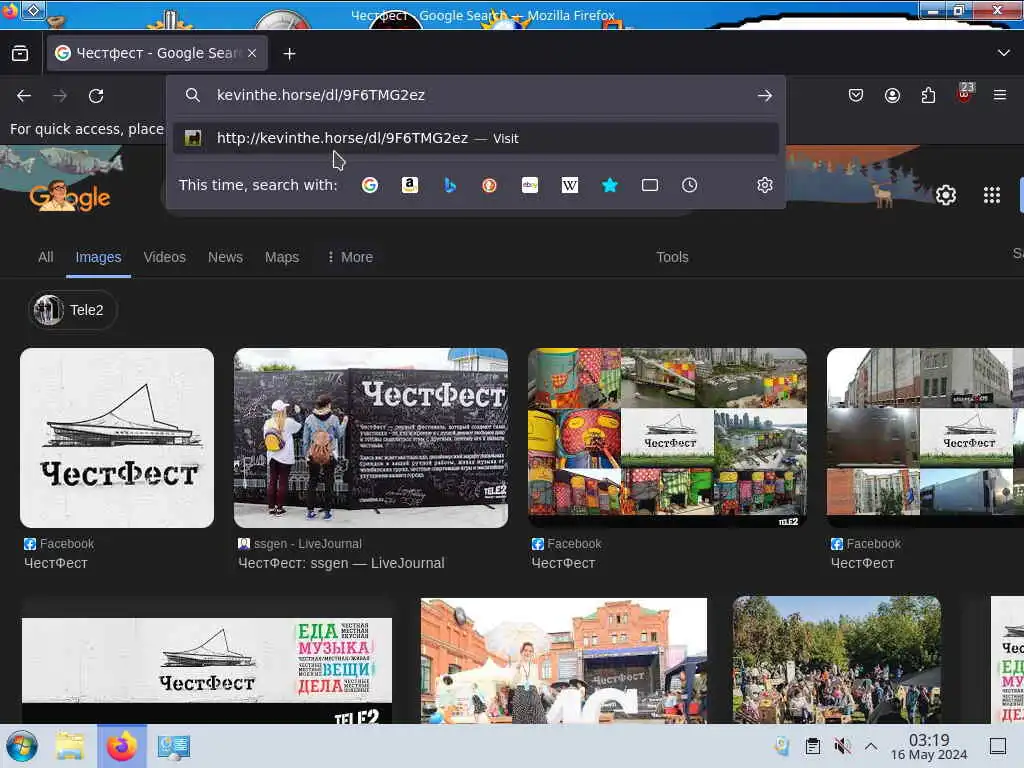1024x768 pixels.
Task: Open the window menu icon in title bar
Action: click(x=33, y=10)
